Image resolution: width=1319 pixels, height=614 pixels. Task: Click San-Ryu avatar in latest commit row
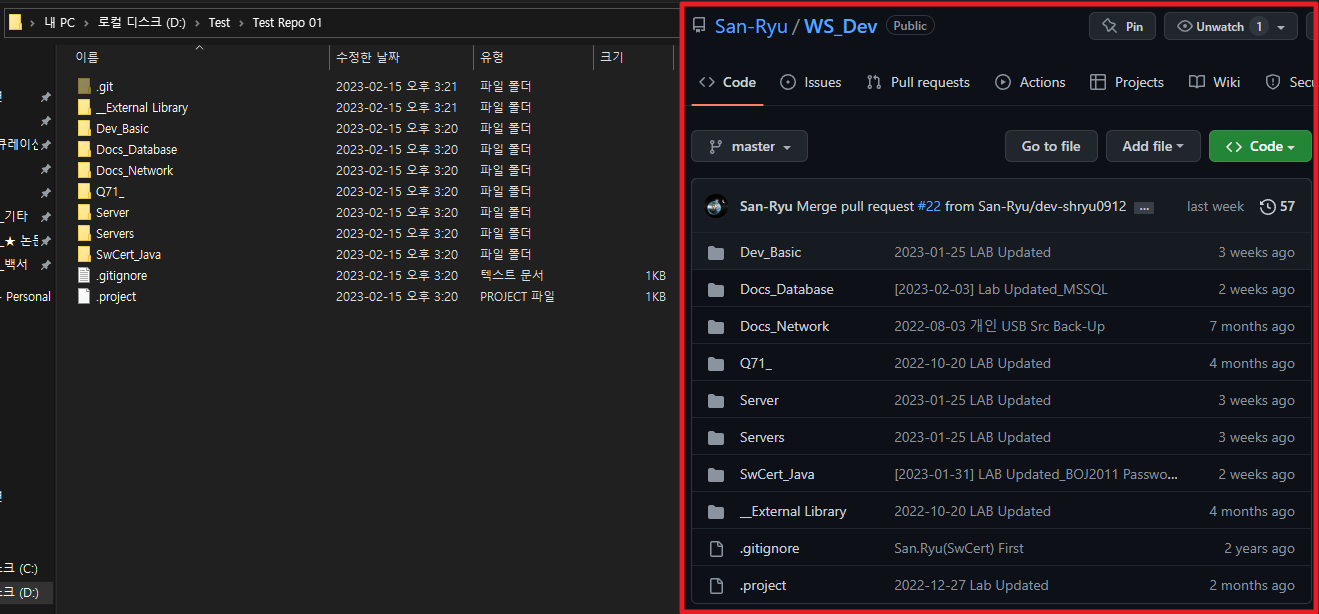click(x=716, y=206)
